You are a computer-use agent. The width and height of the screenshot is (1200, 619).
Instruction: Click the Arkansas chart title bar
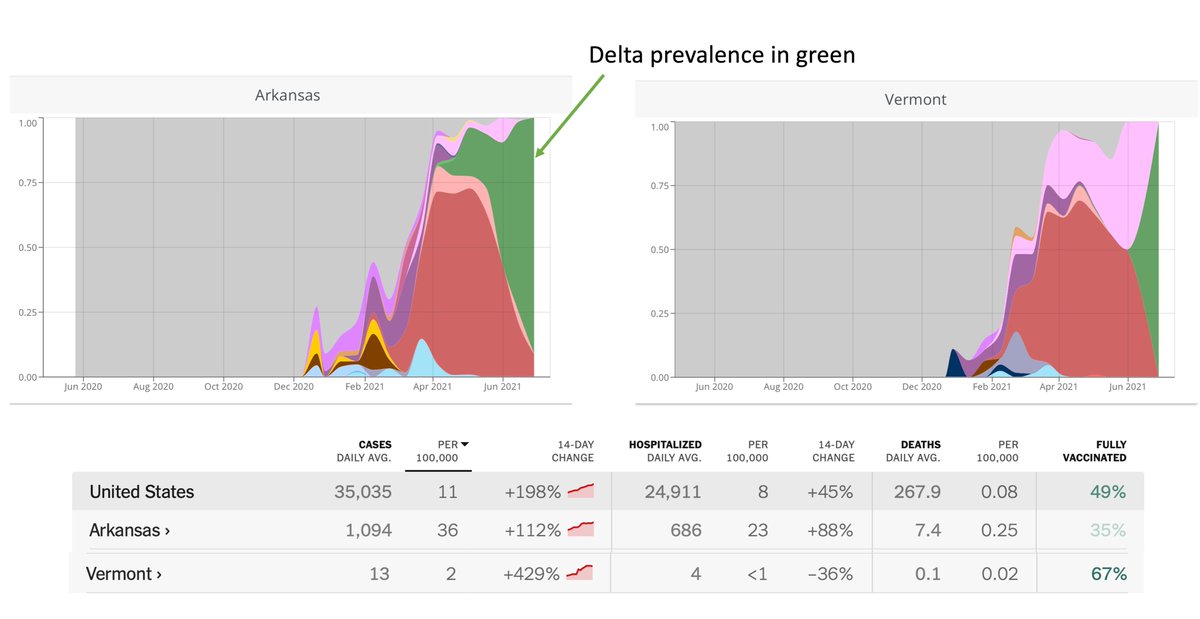(288, 96)
